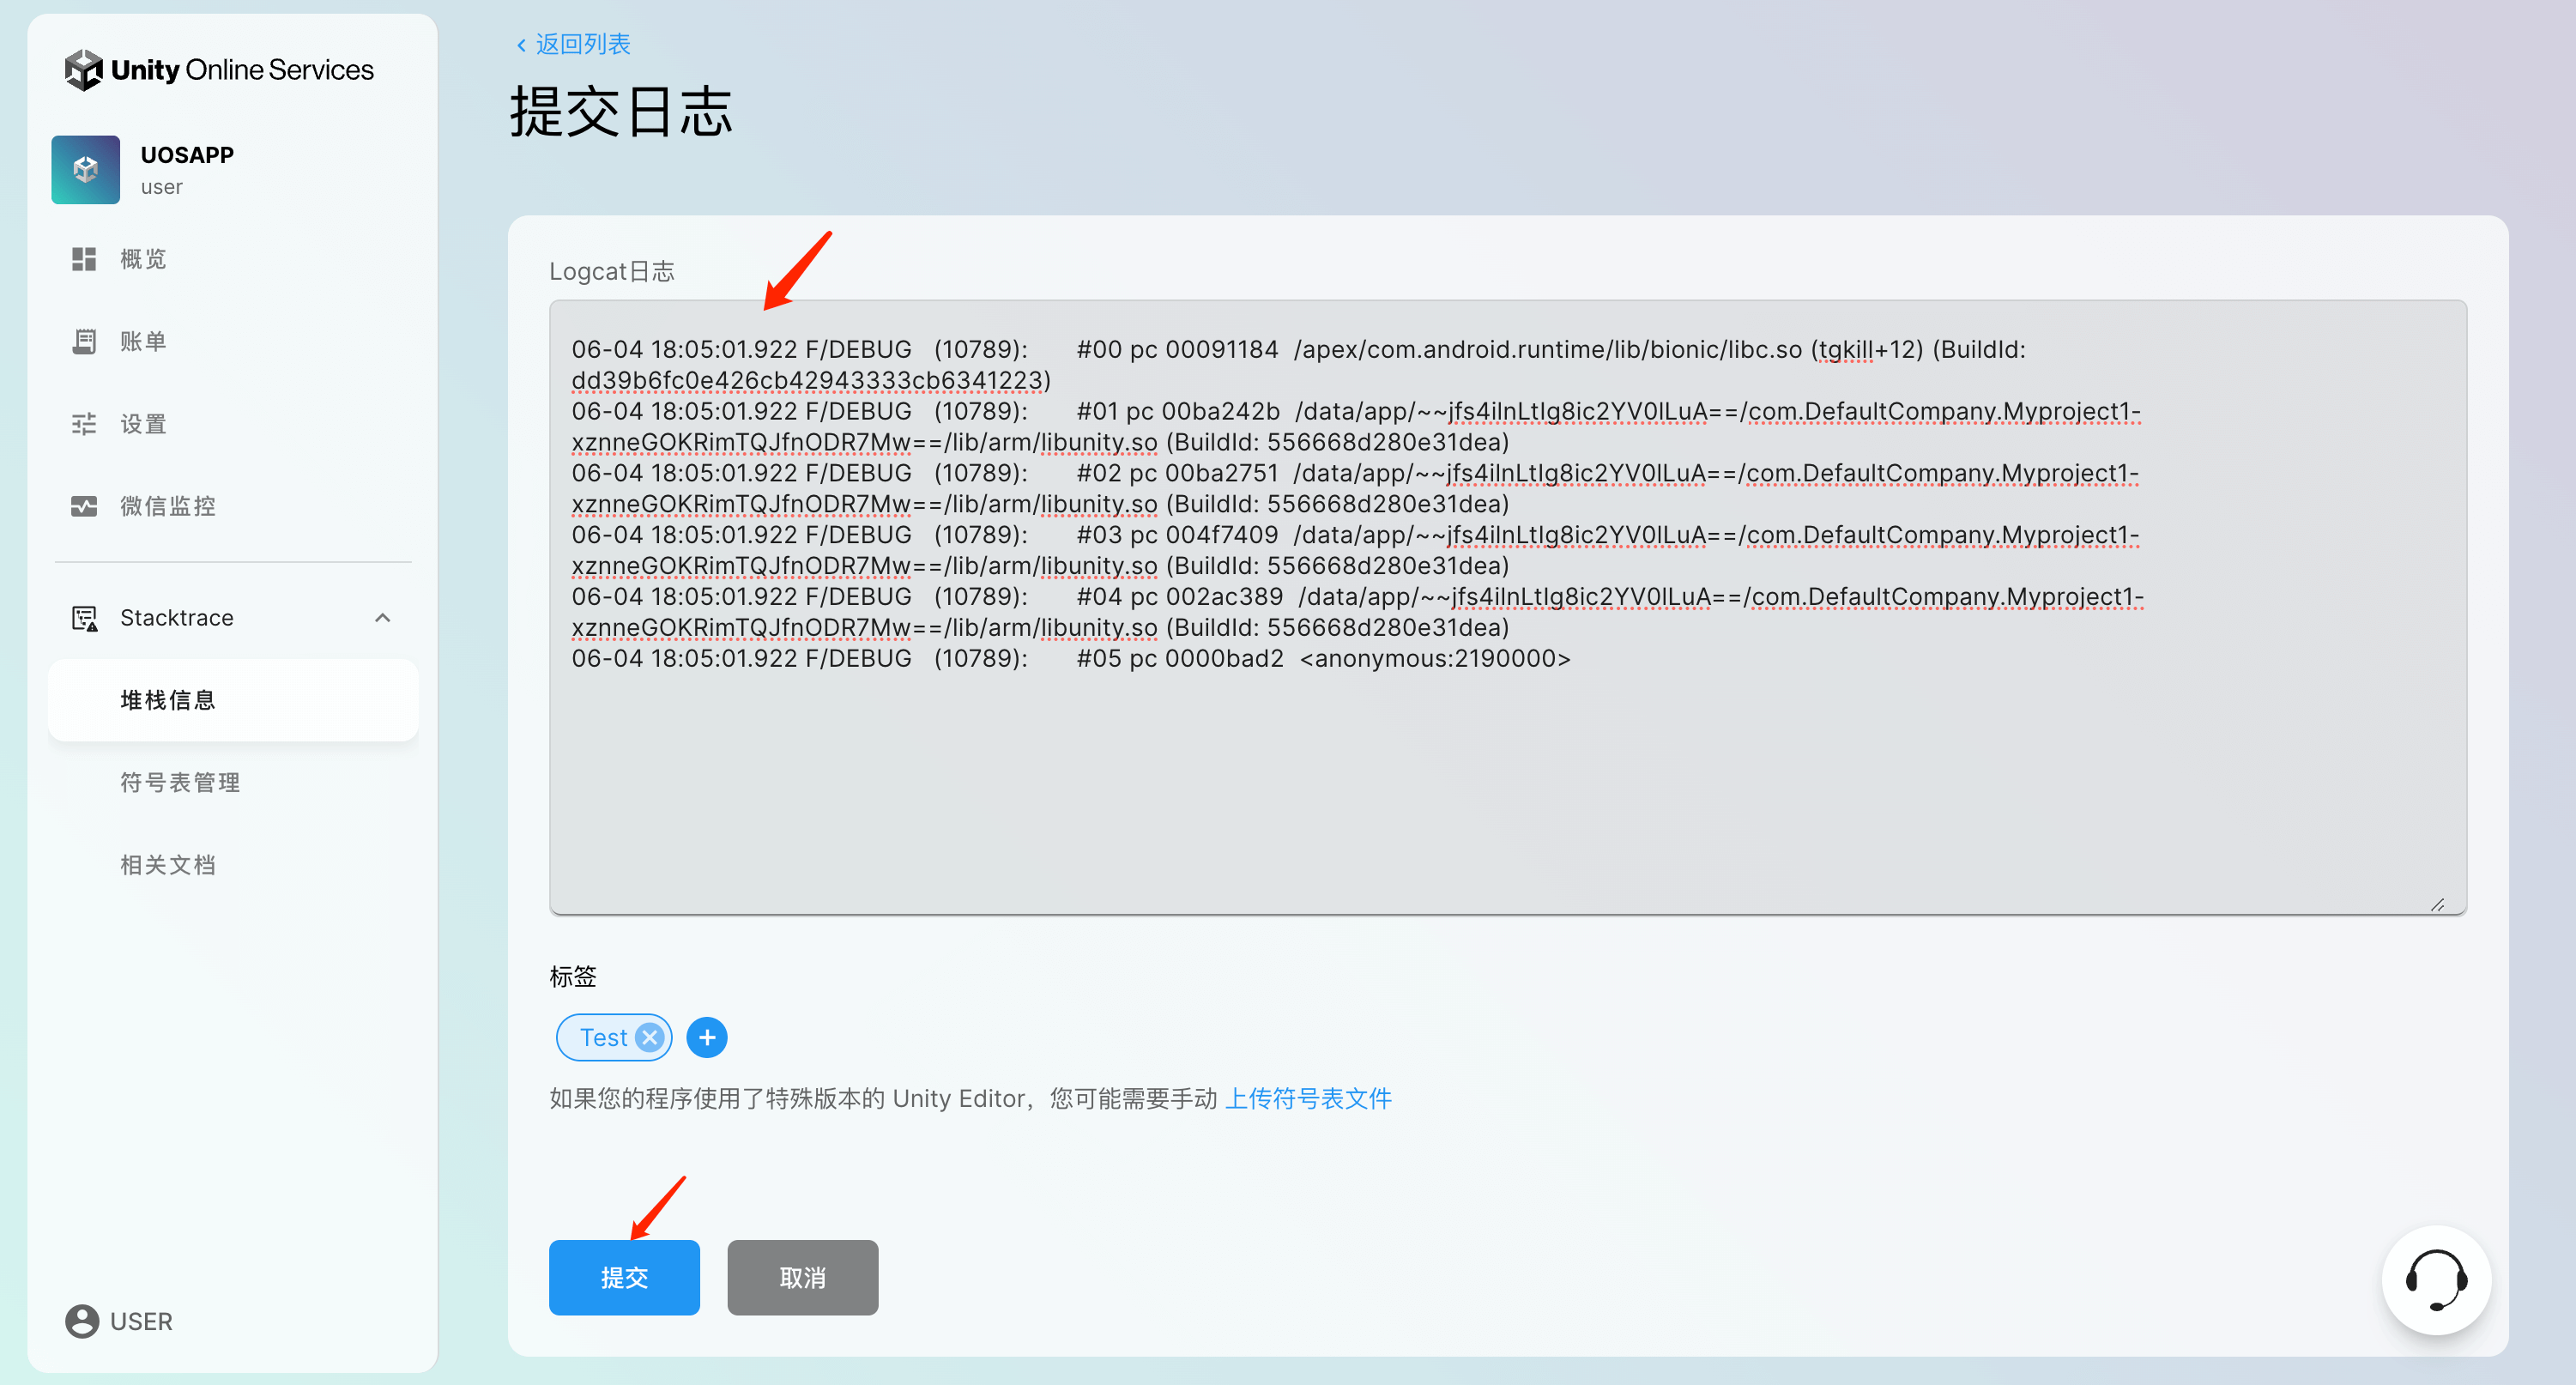
Task: Remove the Test tag with its X
Action: click(650, 1037)
